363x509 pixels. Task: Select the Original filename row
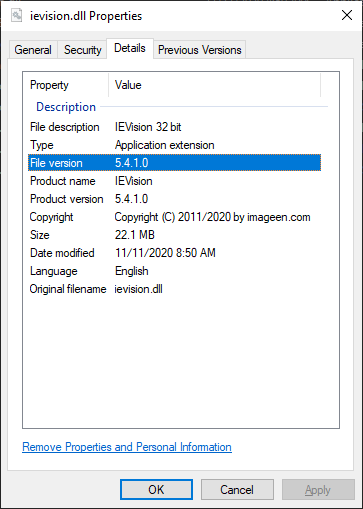point(174,289)
